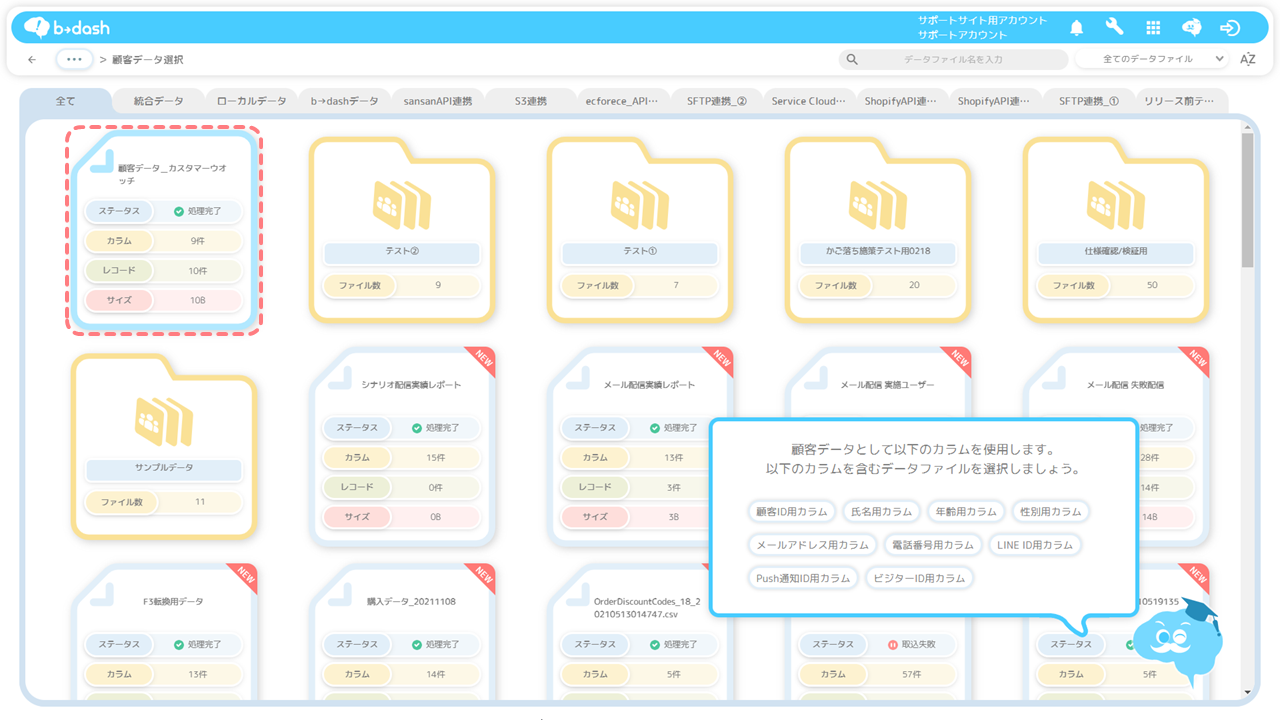Open the chat support icon
1280x720 pixels.
click(1191, 28)
